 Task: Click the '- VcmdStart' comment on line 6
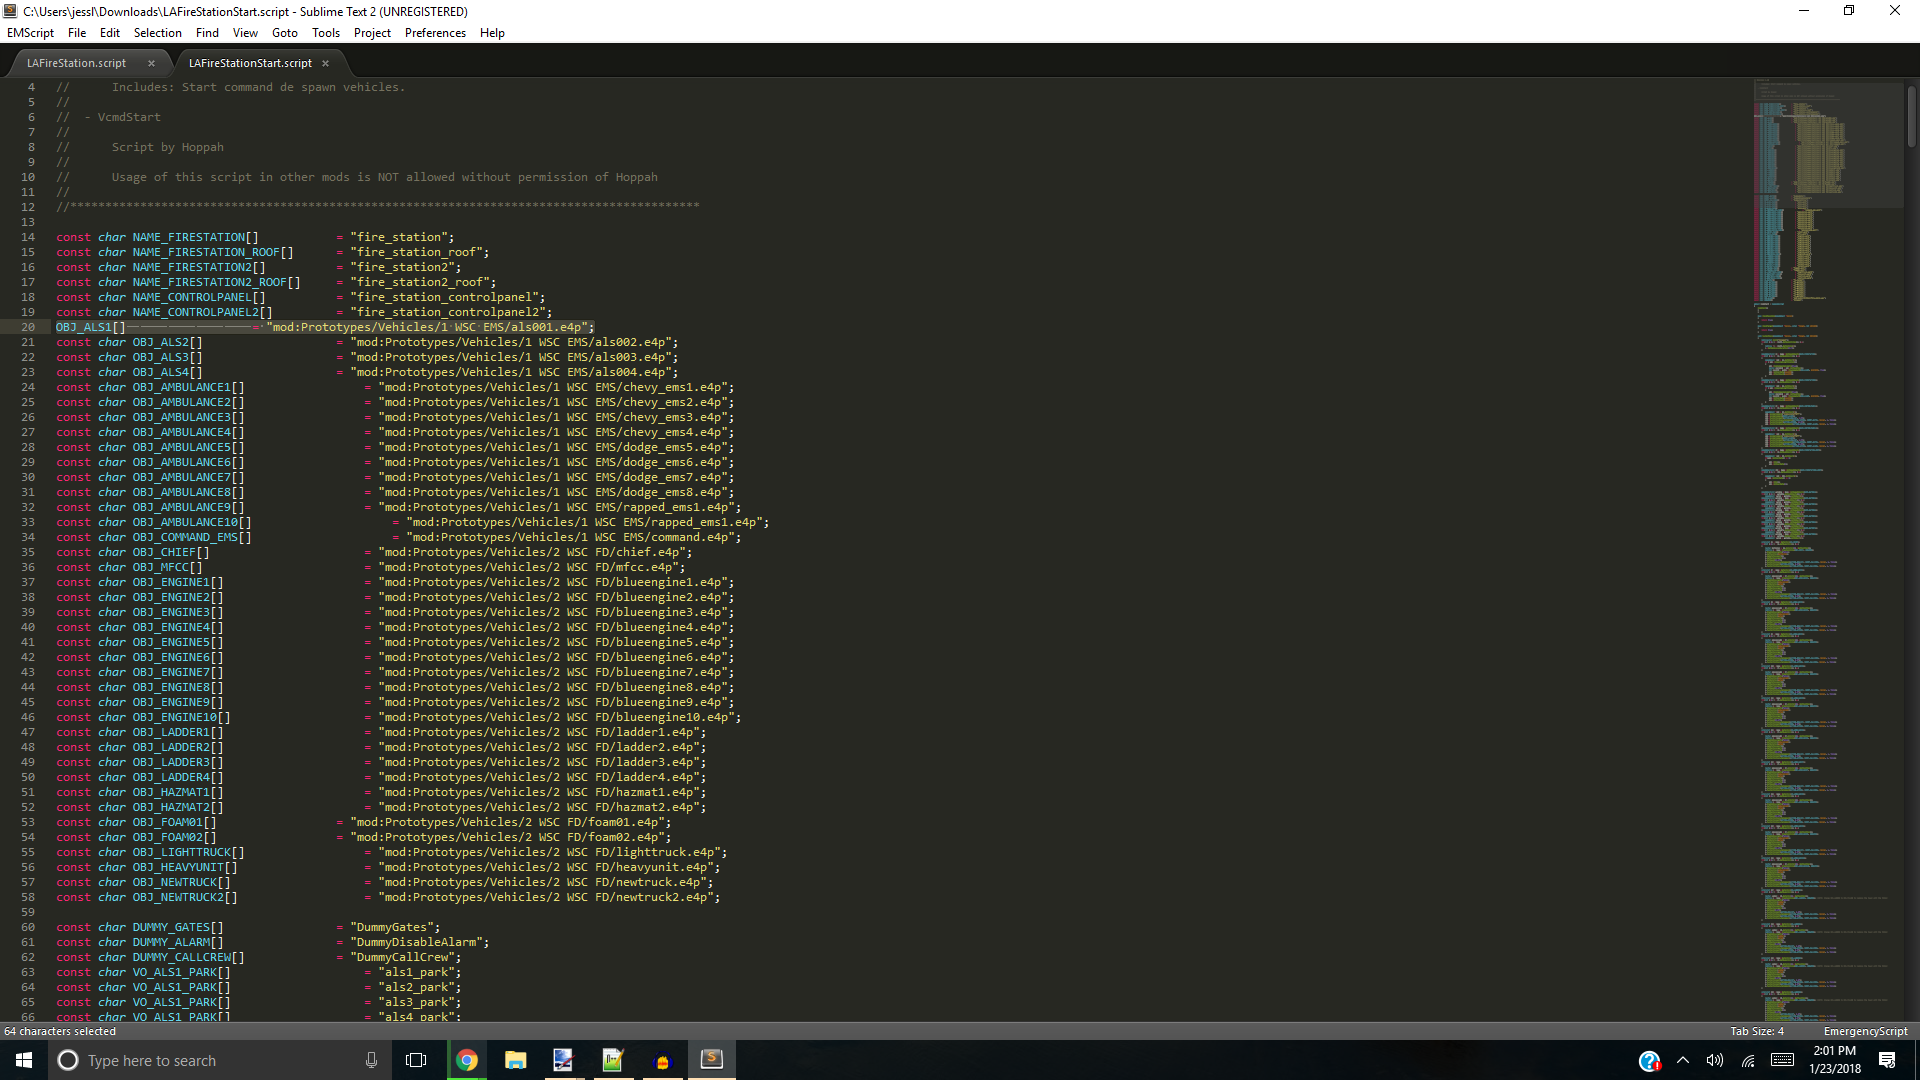tap(122, 117)
